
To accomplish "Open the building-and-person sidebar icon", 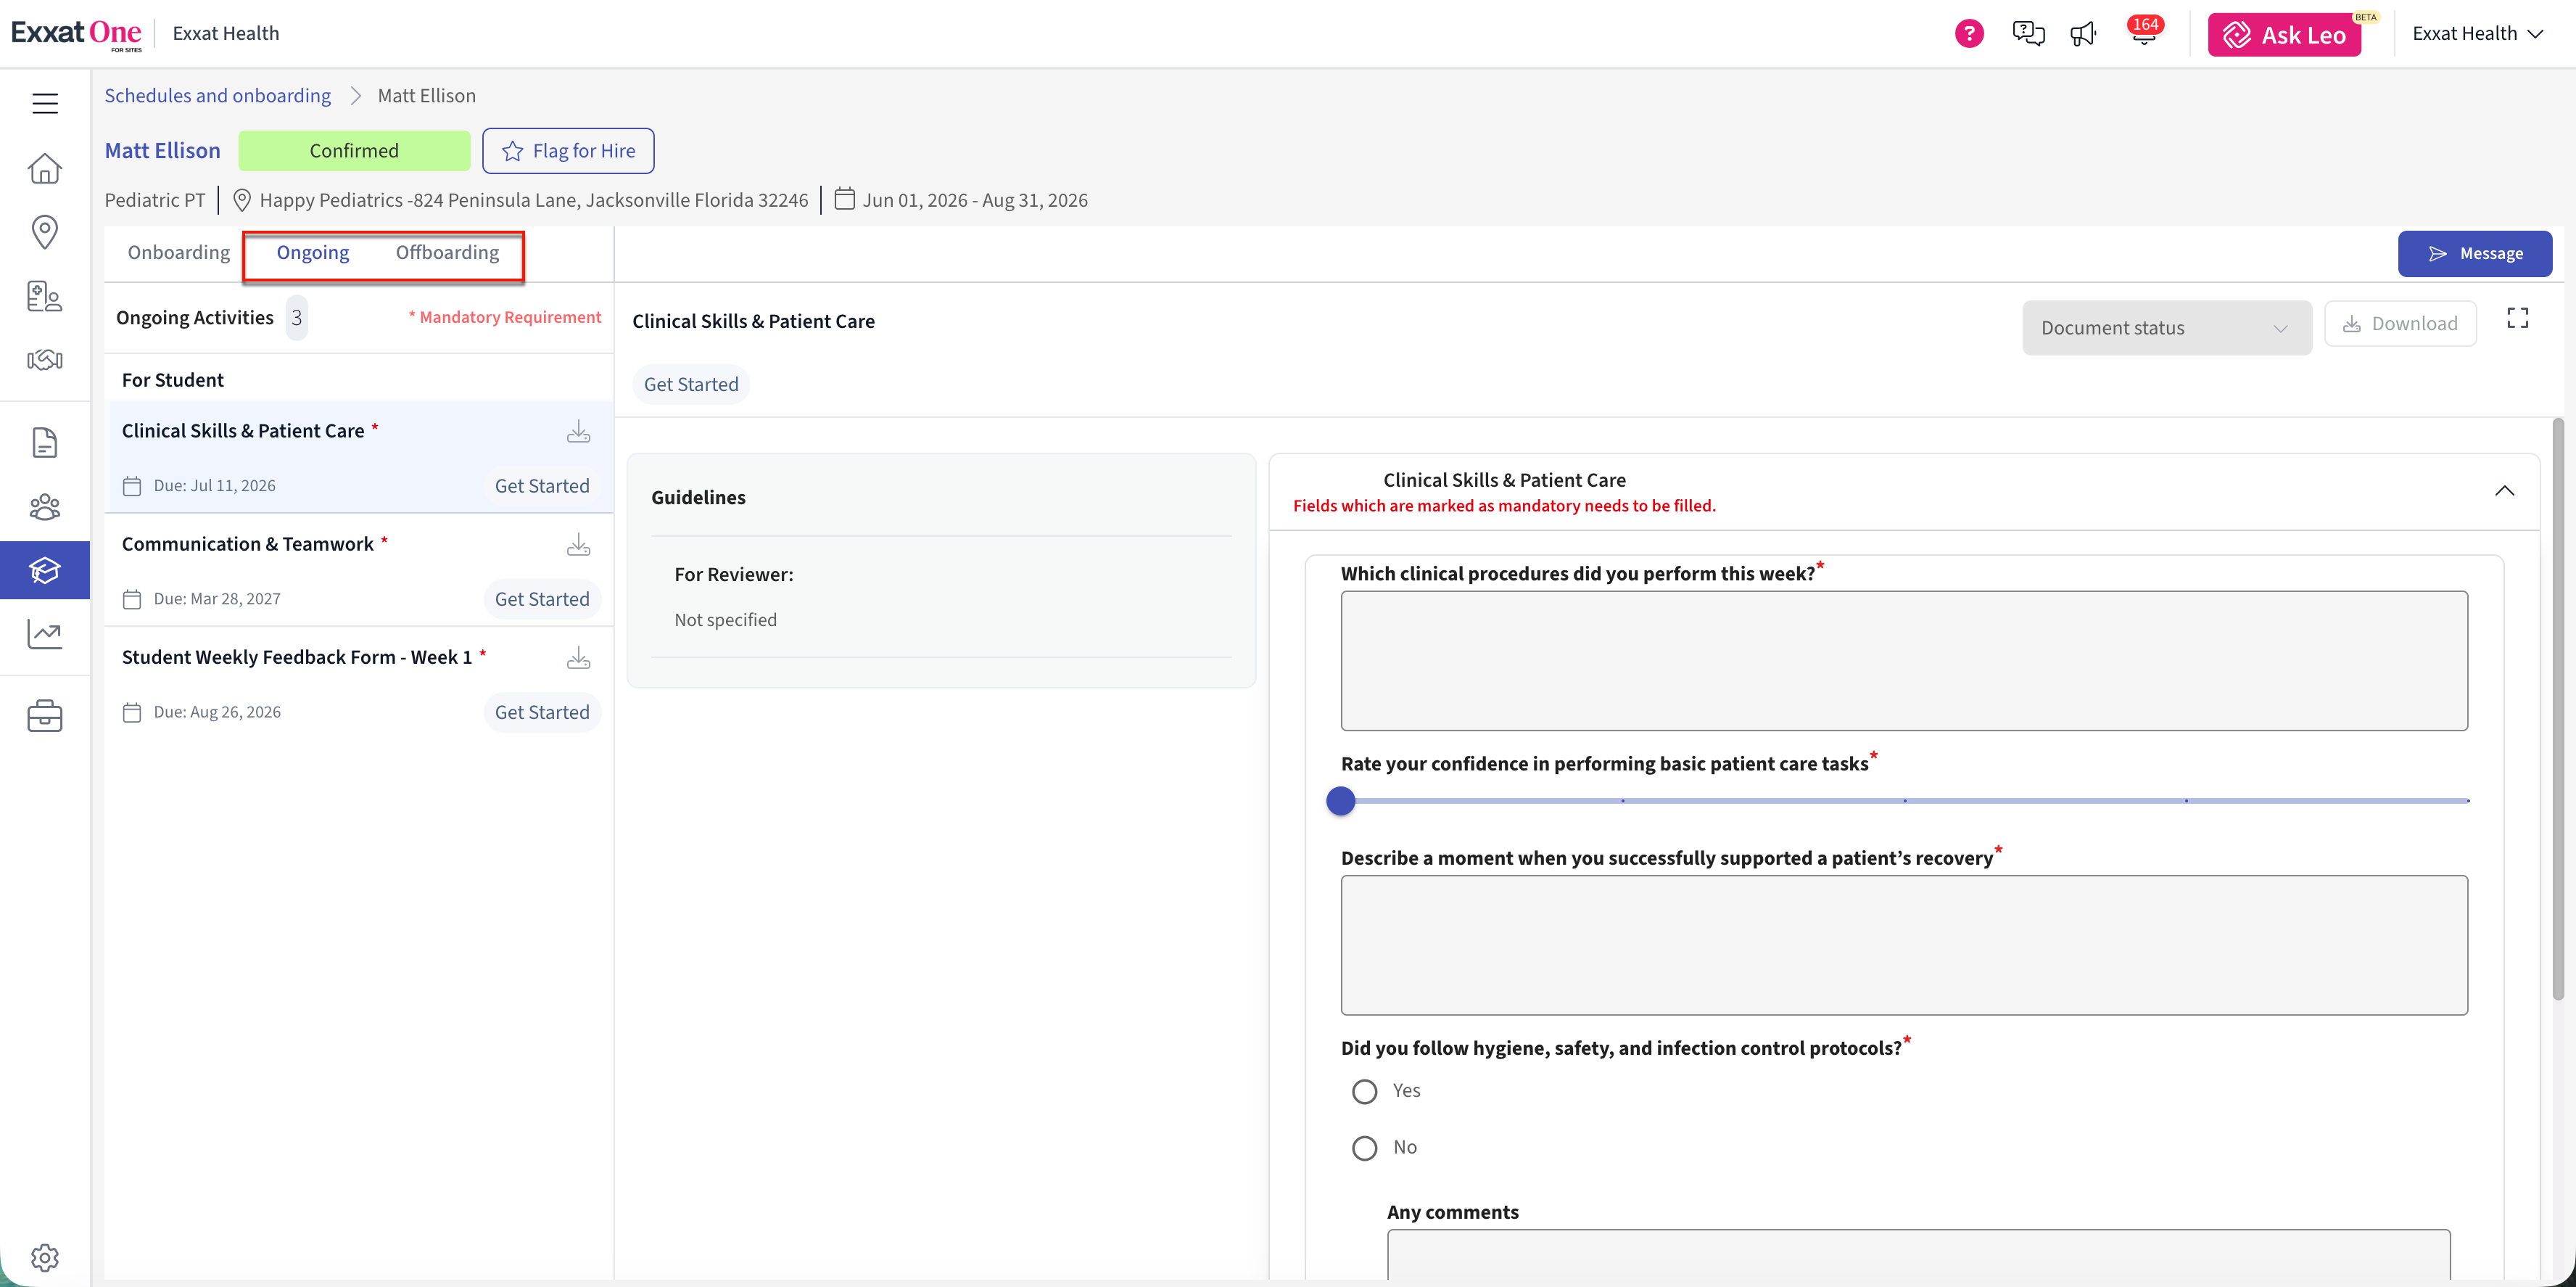I will pos(45,296).
